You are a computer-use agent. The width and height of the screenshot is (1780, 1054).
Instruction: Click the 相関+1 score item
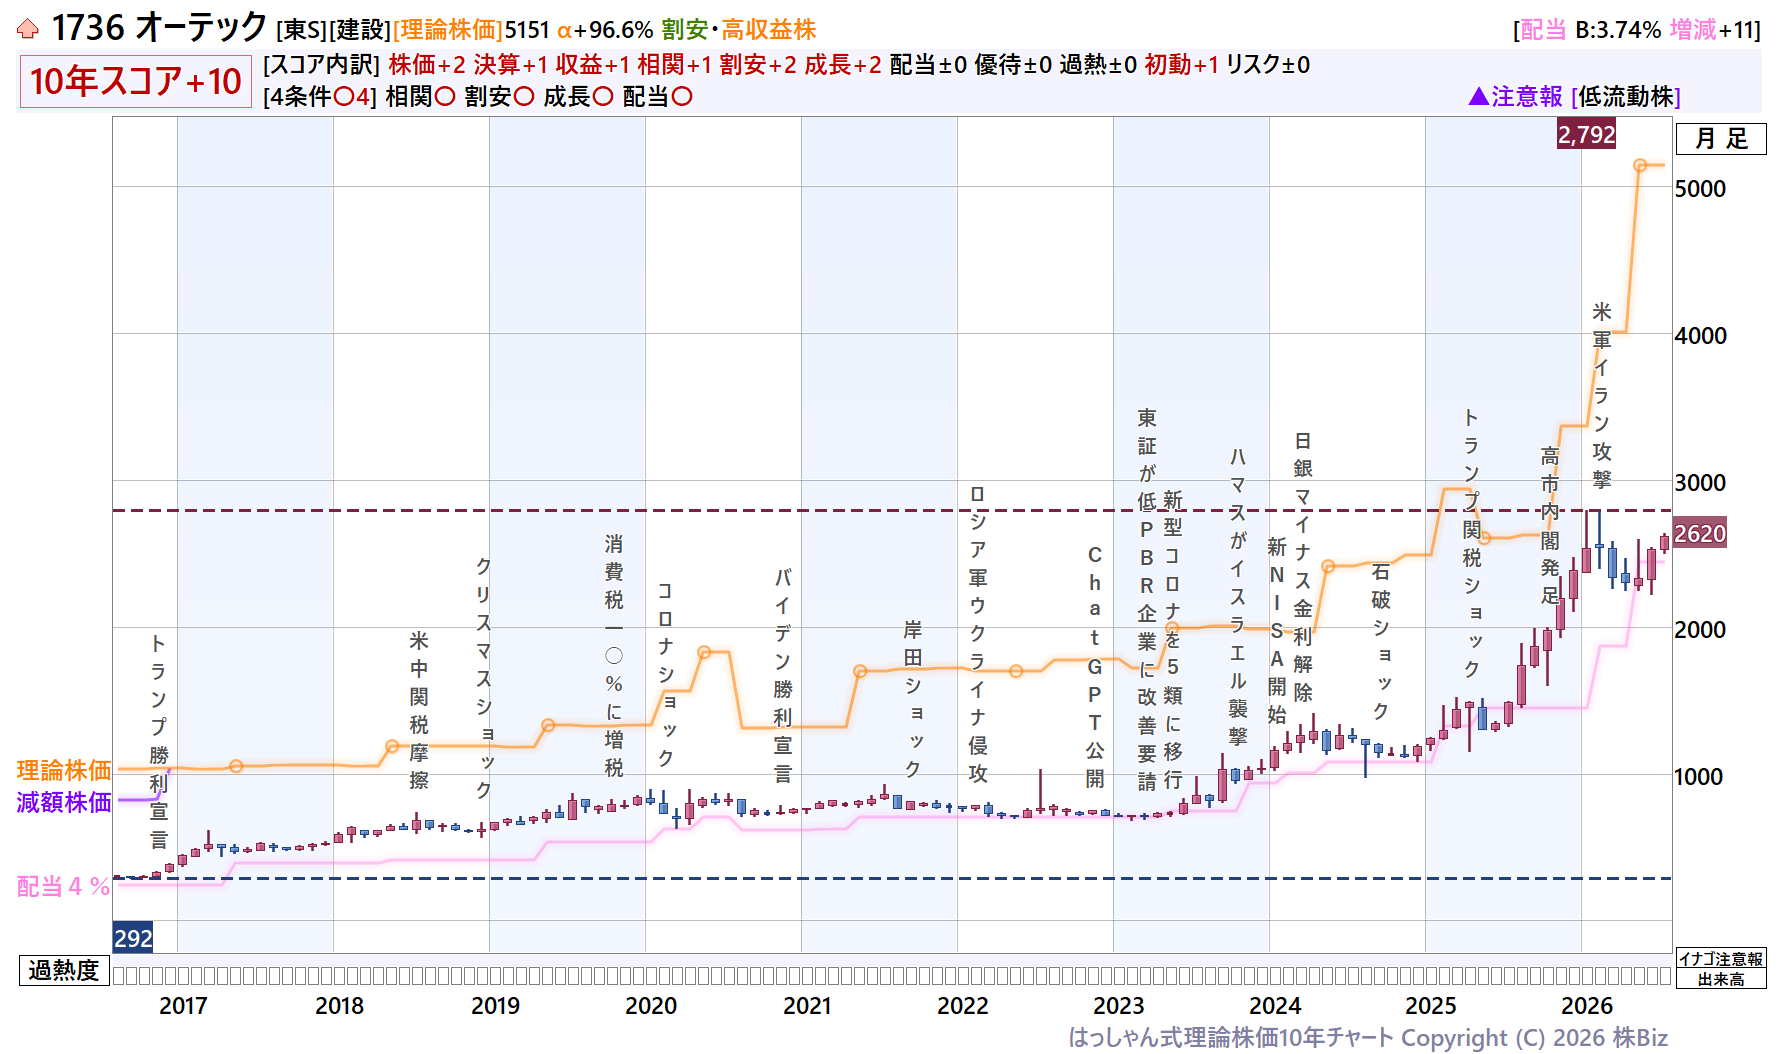pyautogui.click(x=675, y=65)
